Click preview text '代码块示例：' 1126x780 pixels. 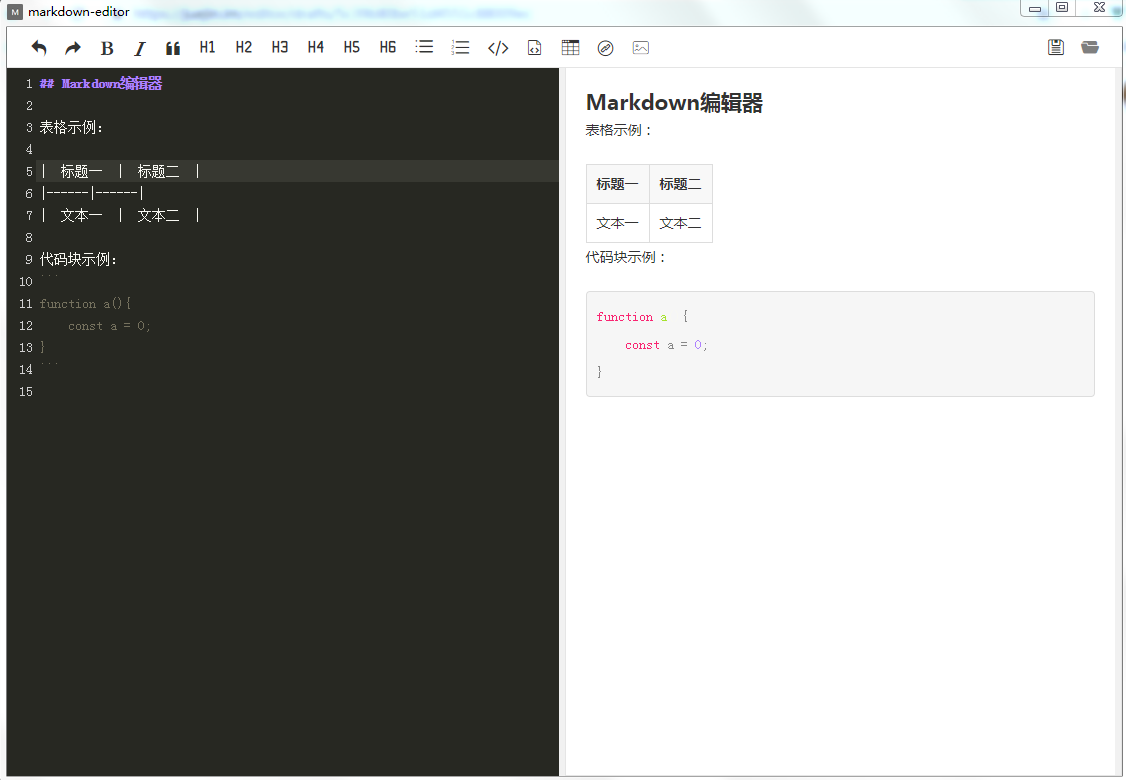click(x=626, y=257)
